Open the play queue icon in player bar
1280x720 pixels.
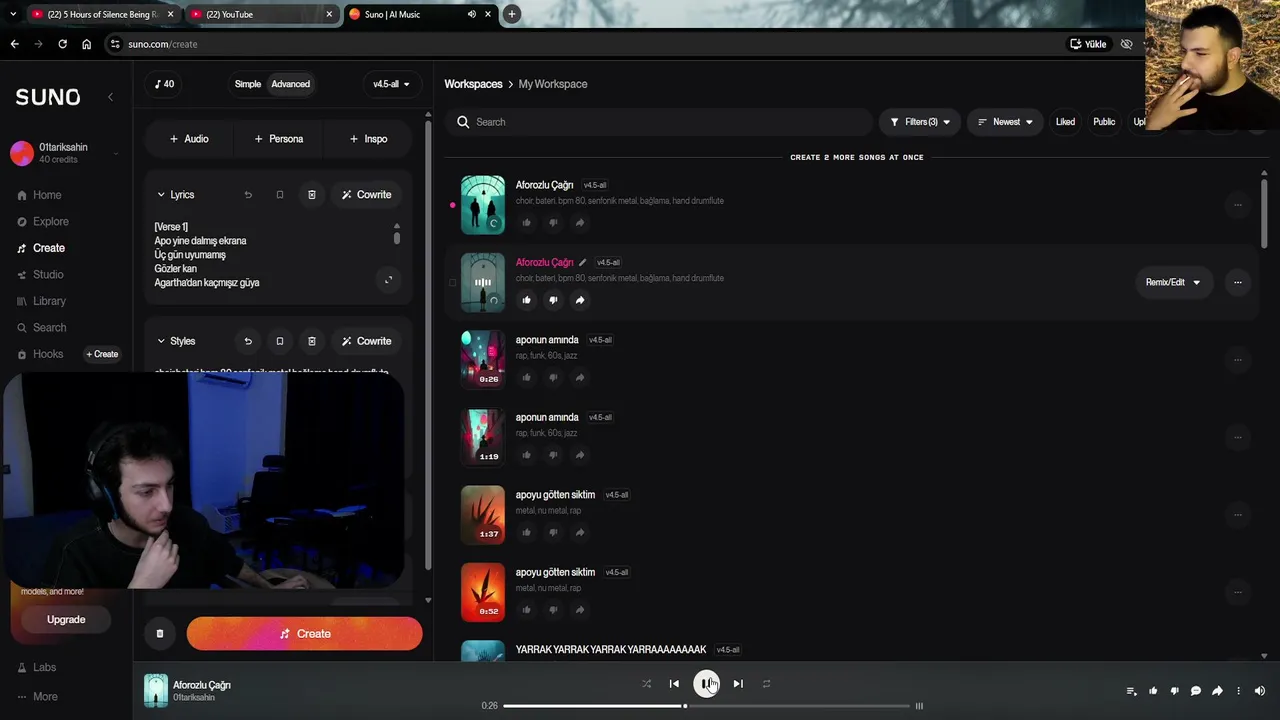[x=1131, y=691]
